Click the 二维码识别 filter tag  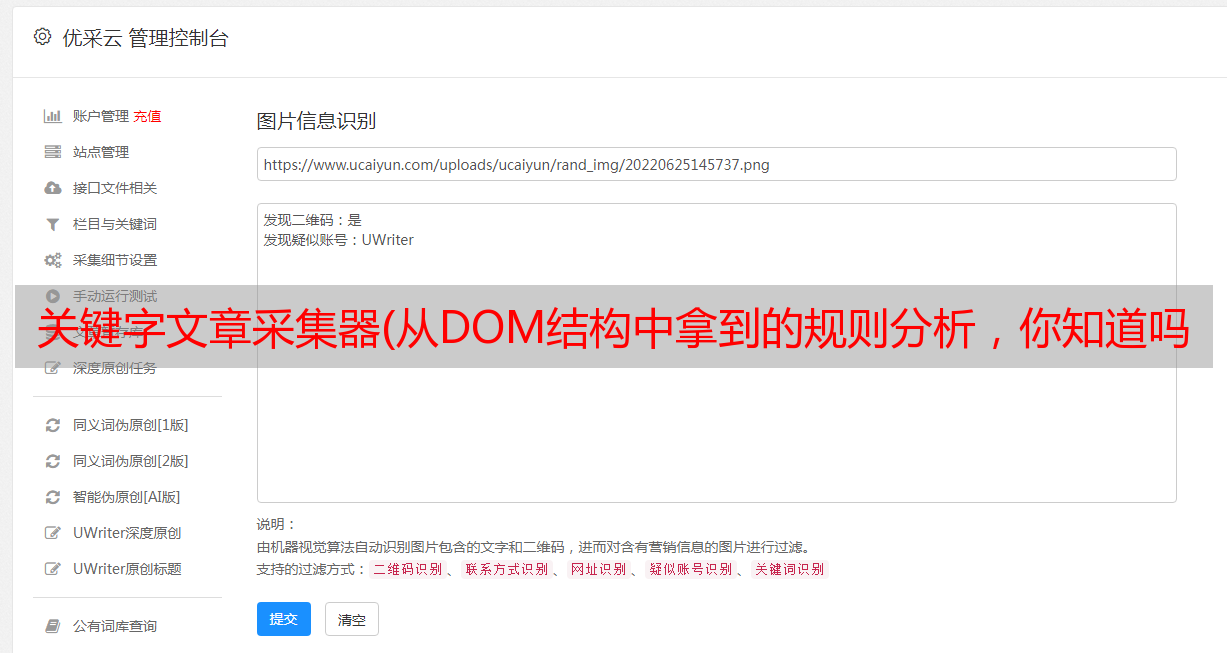(x=407, y=569)
